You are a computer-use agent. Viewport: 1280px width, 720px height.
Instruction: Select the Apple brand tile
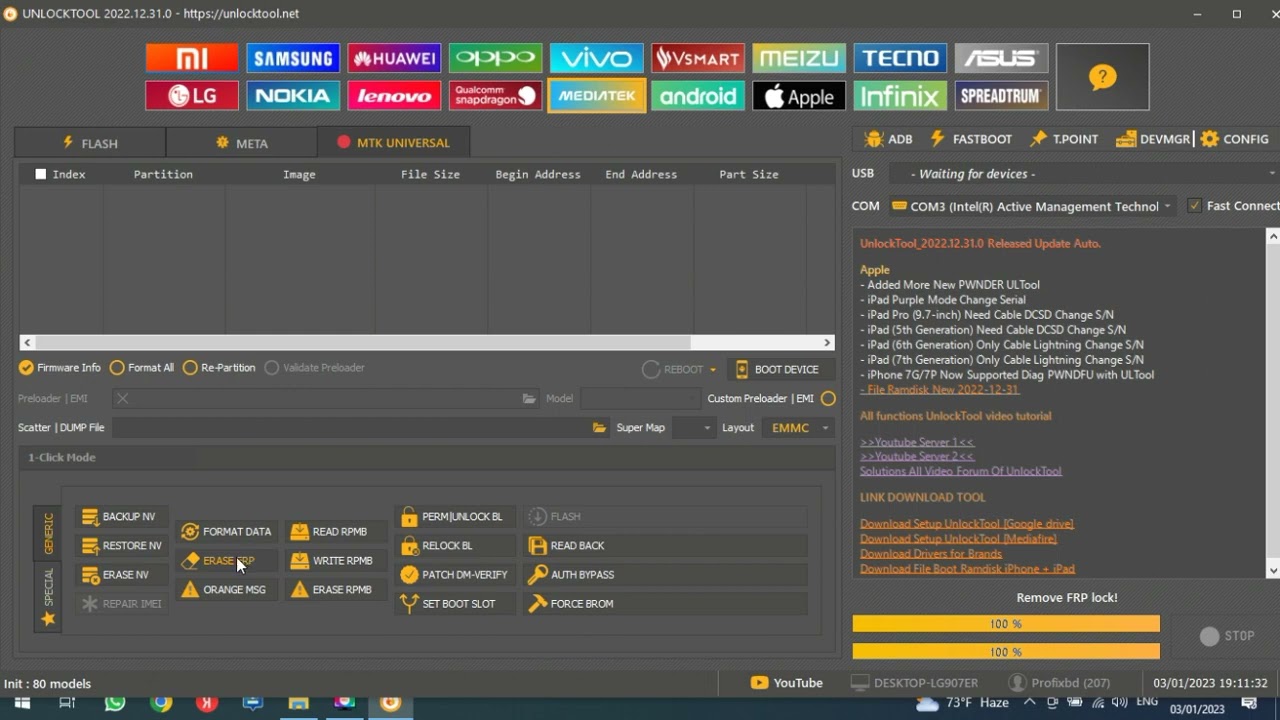(798, 96)
